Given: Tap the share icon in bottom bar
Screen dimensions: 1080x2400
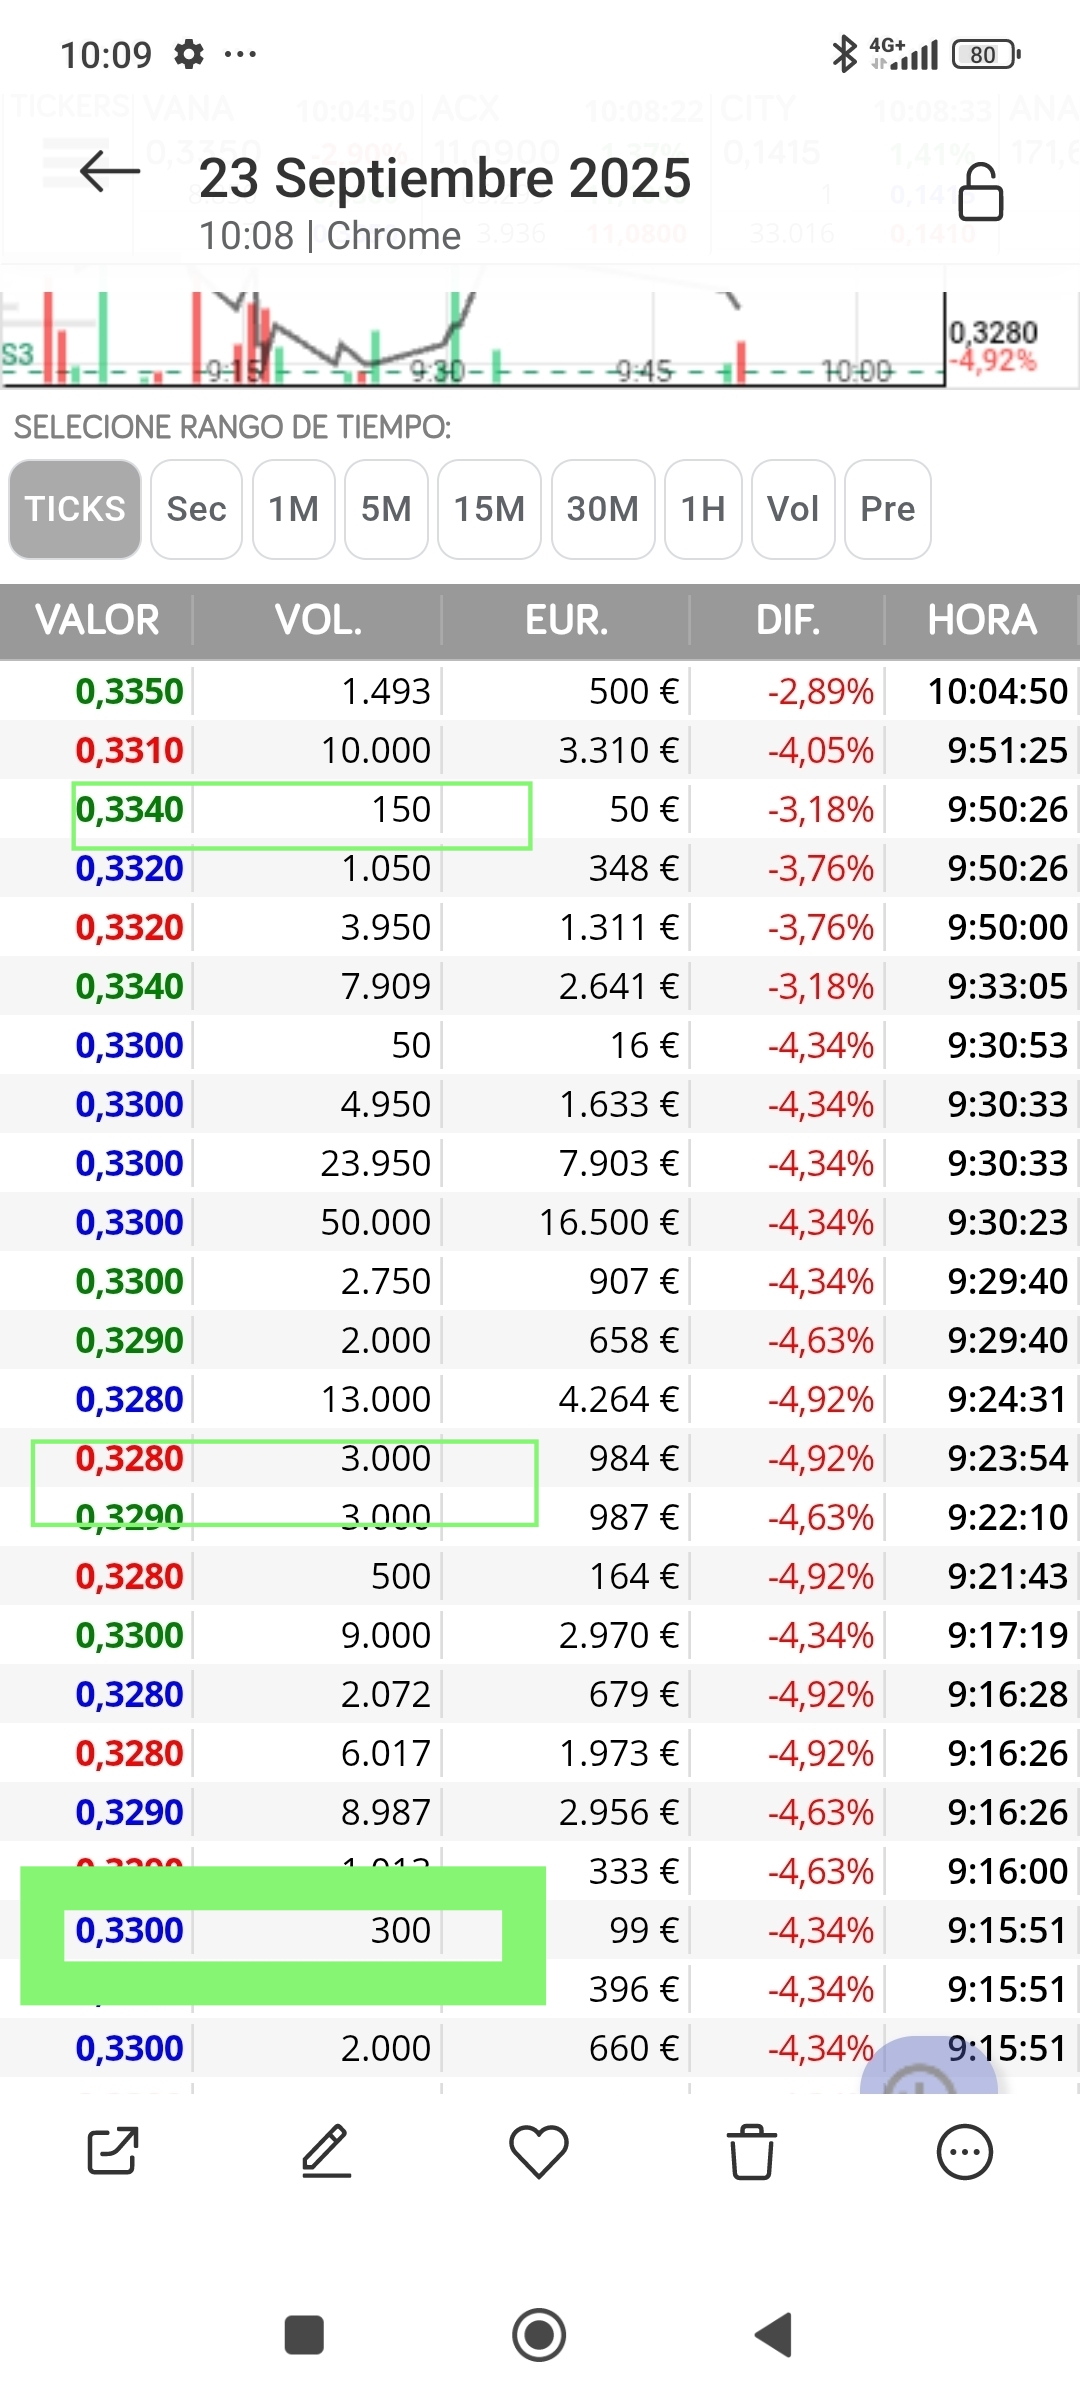Looking at the screenshot, I should (x=112, y=2151).
